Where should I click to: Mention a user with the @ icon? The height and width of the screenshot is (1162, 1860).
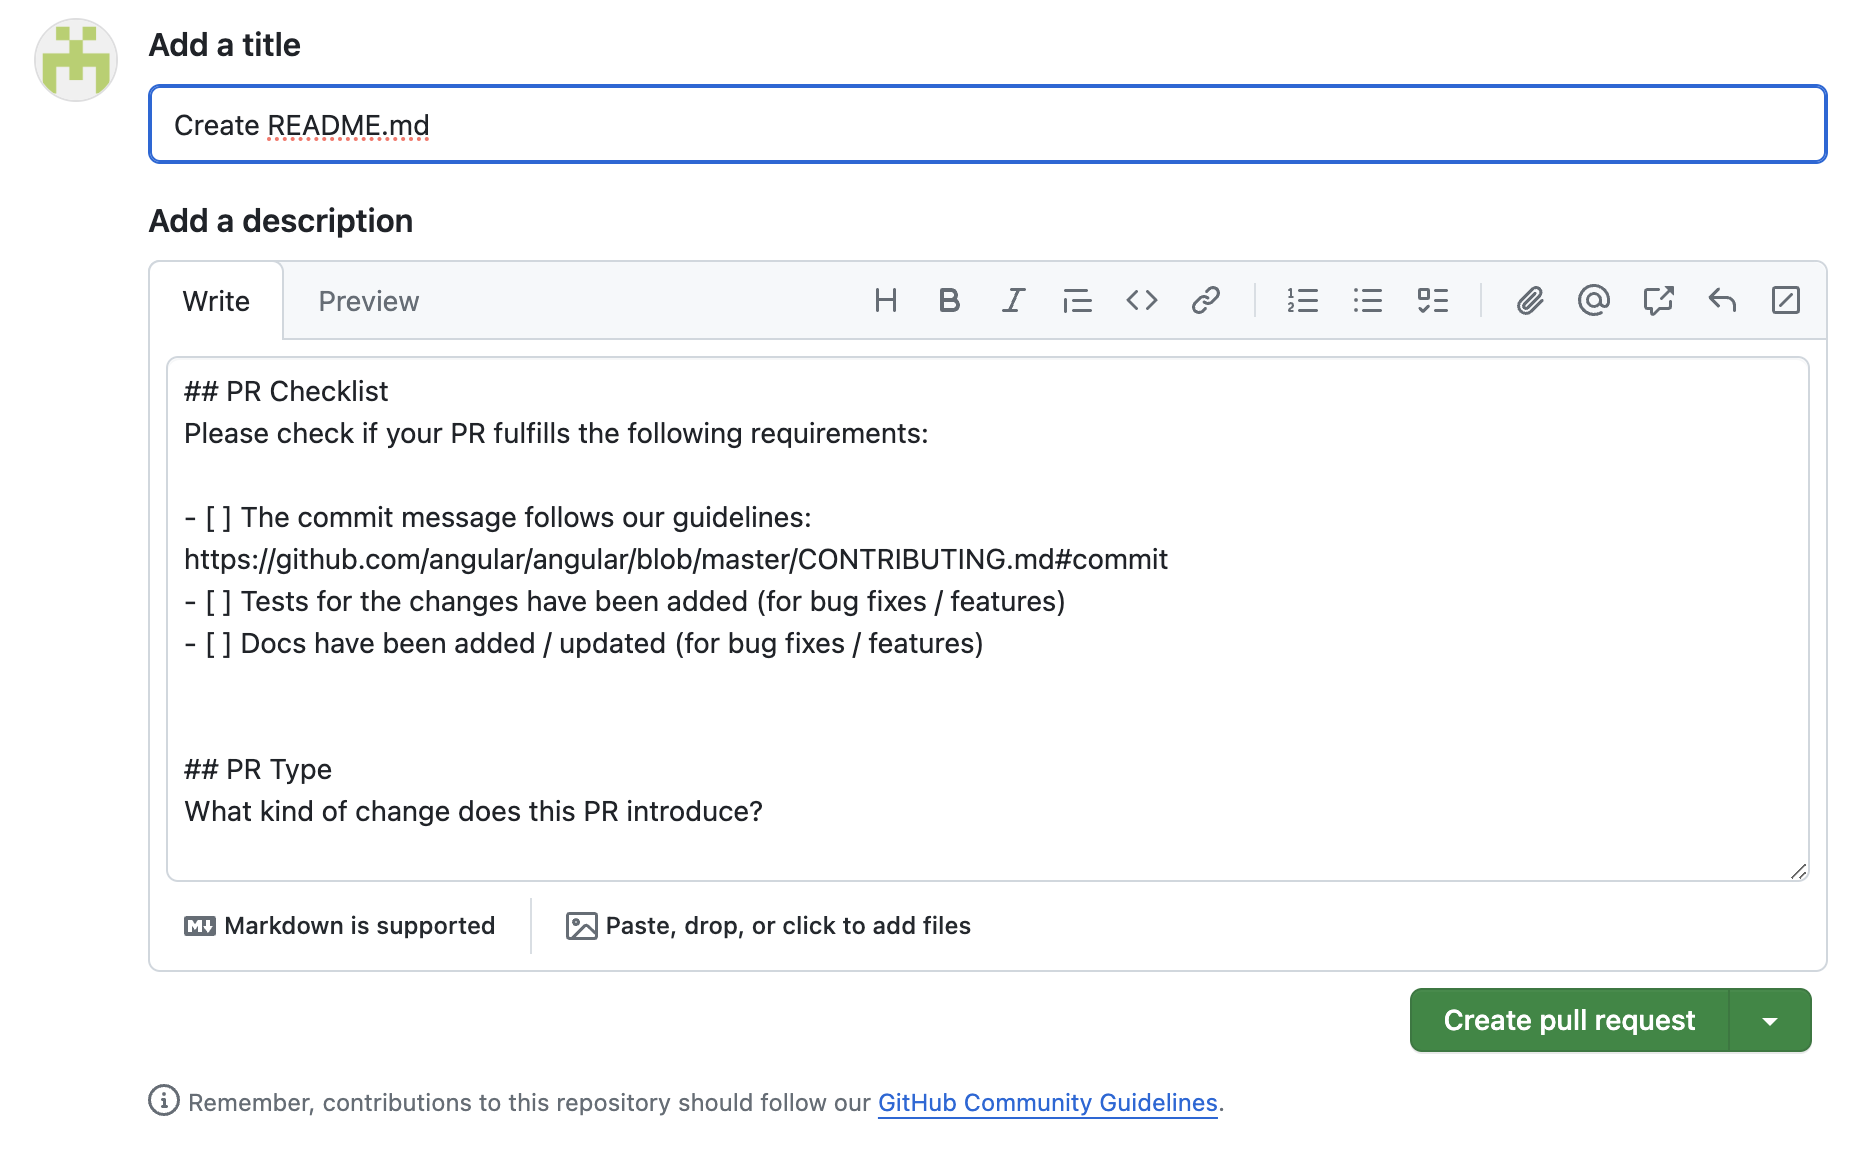[1593, 301]
